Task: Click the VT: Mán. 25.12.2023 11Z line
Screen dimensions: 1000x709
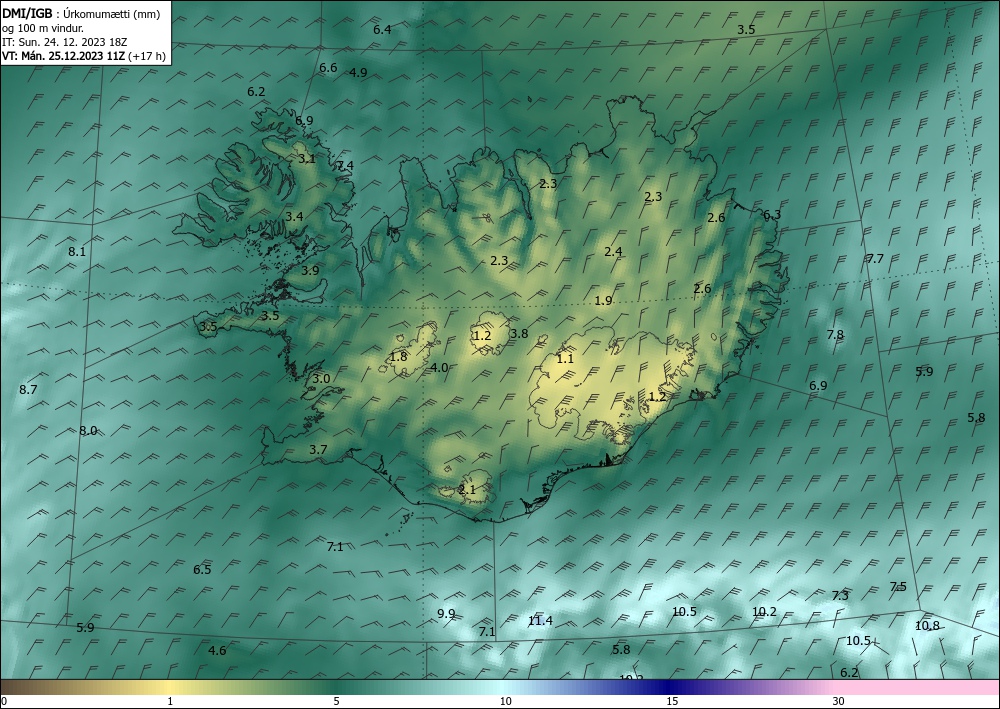Action: 84,56
